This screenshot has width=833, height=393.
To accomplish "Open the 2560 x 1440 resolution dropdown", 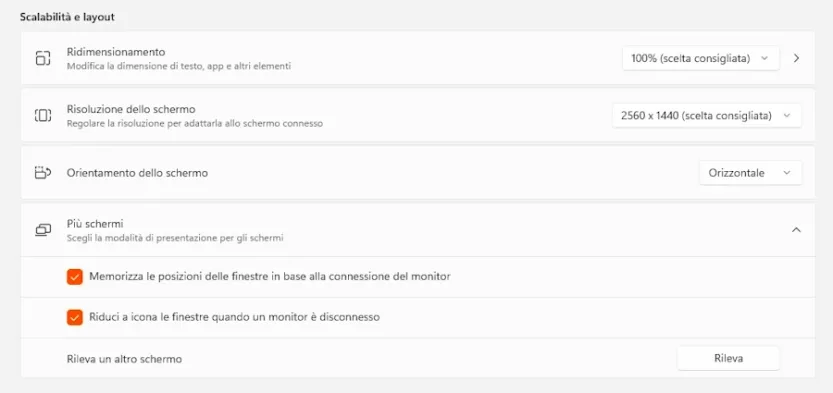I will point(706,115).
